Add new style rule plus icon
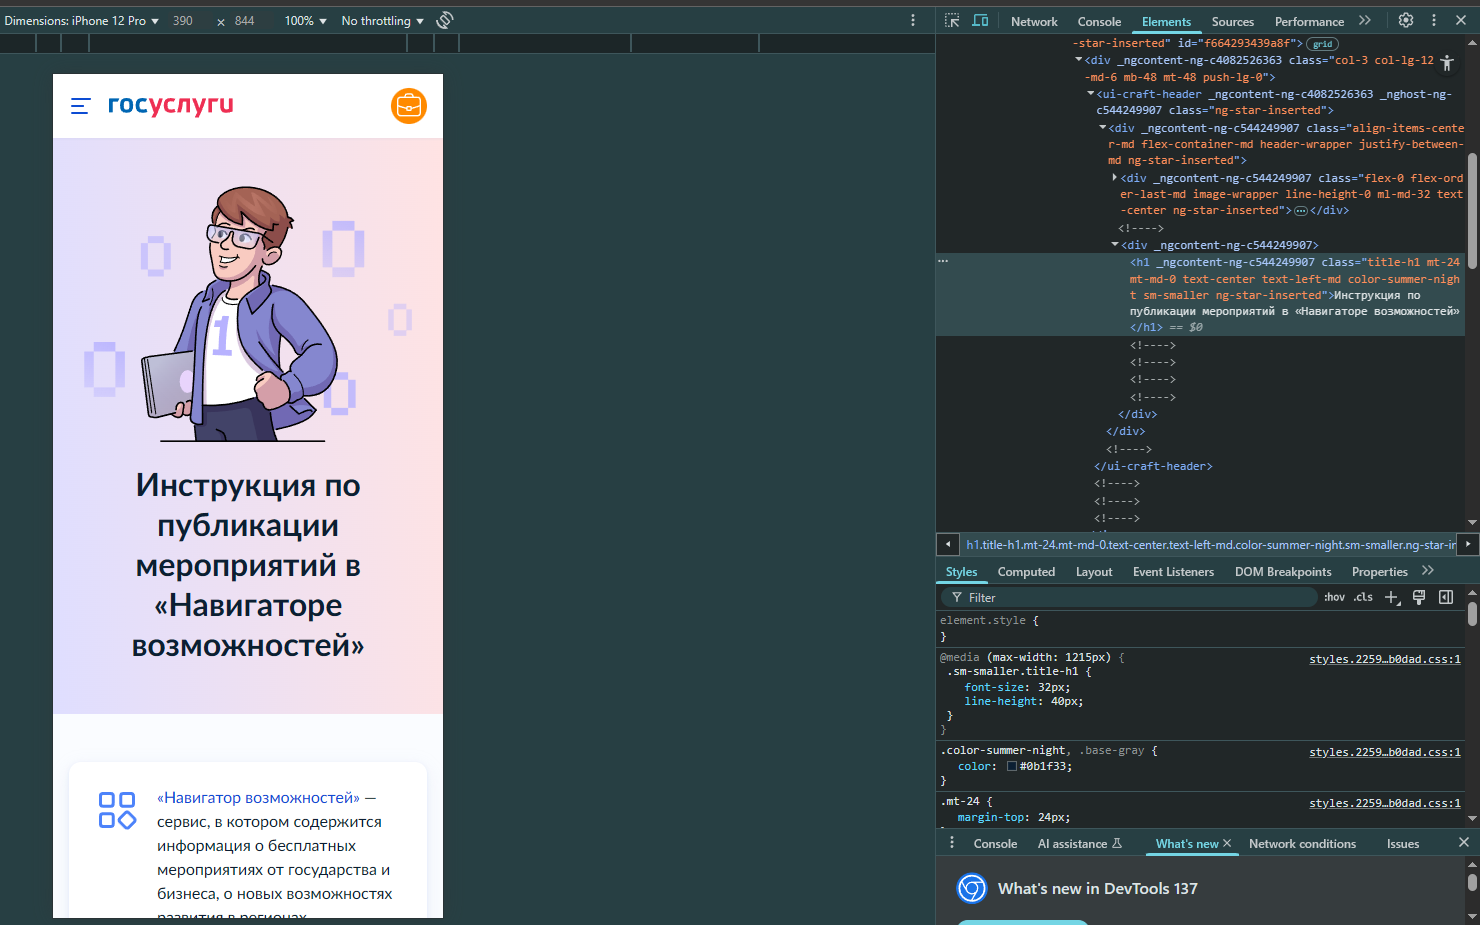This screenshot has height=925, width=1480. tap(1391, 597)
